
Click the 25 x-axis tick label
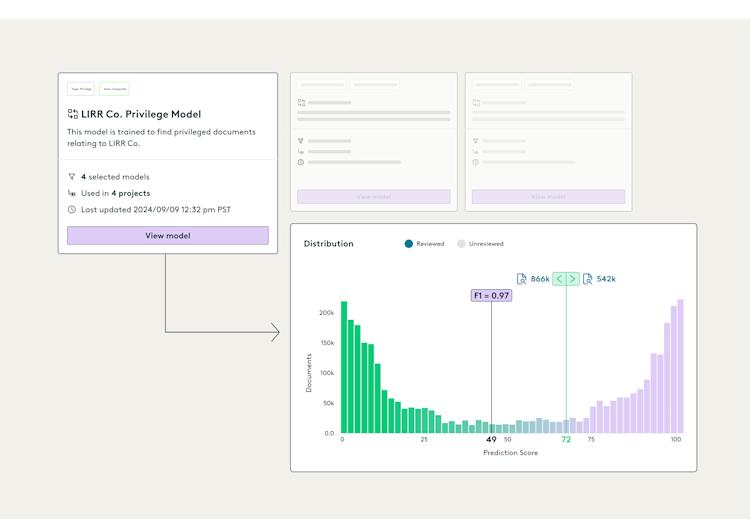[x=424, y=439]
